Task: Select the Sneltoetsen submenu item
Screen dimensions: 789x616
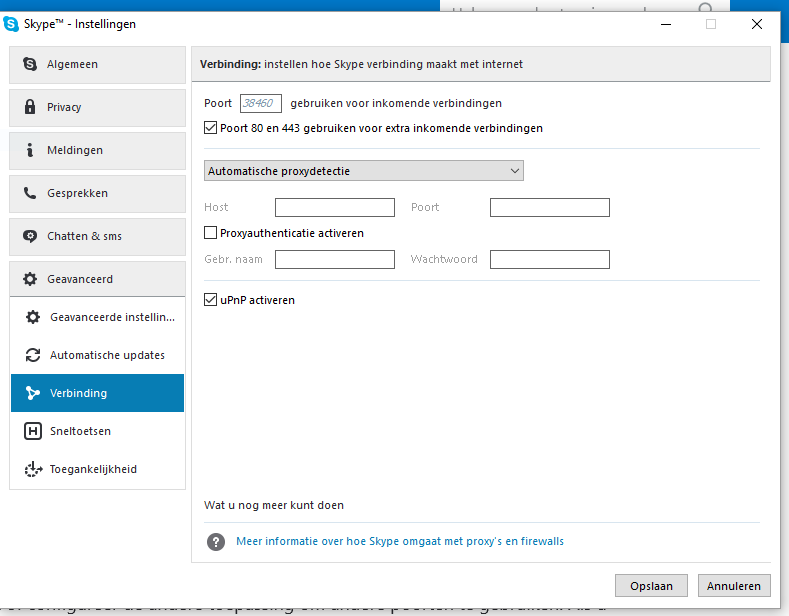Action: (98, 431)
